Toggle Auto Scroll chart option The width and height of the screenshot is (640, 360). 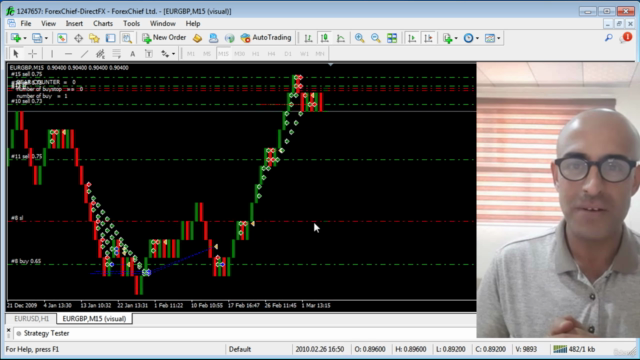[x=412, y=38]
